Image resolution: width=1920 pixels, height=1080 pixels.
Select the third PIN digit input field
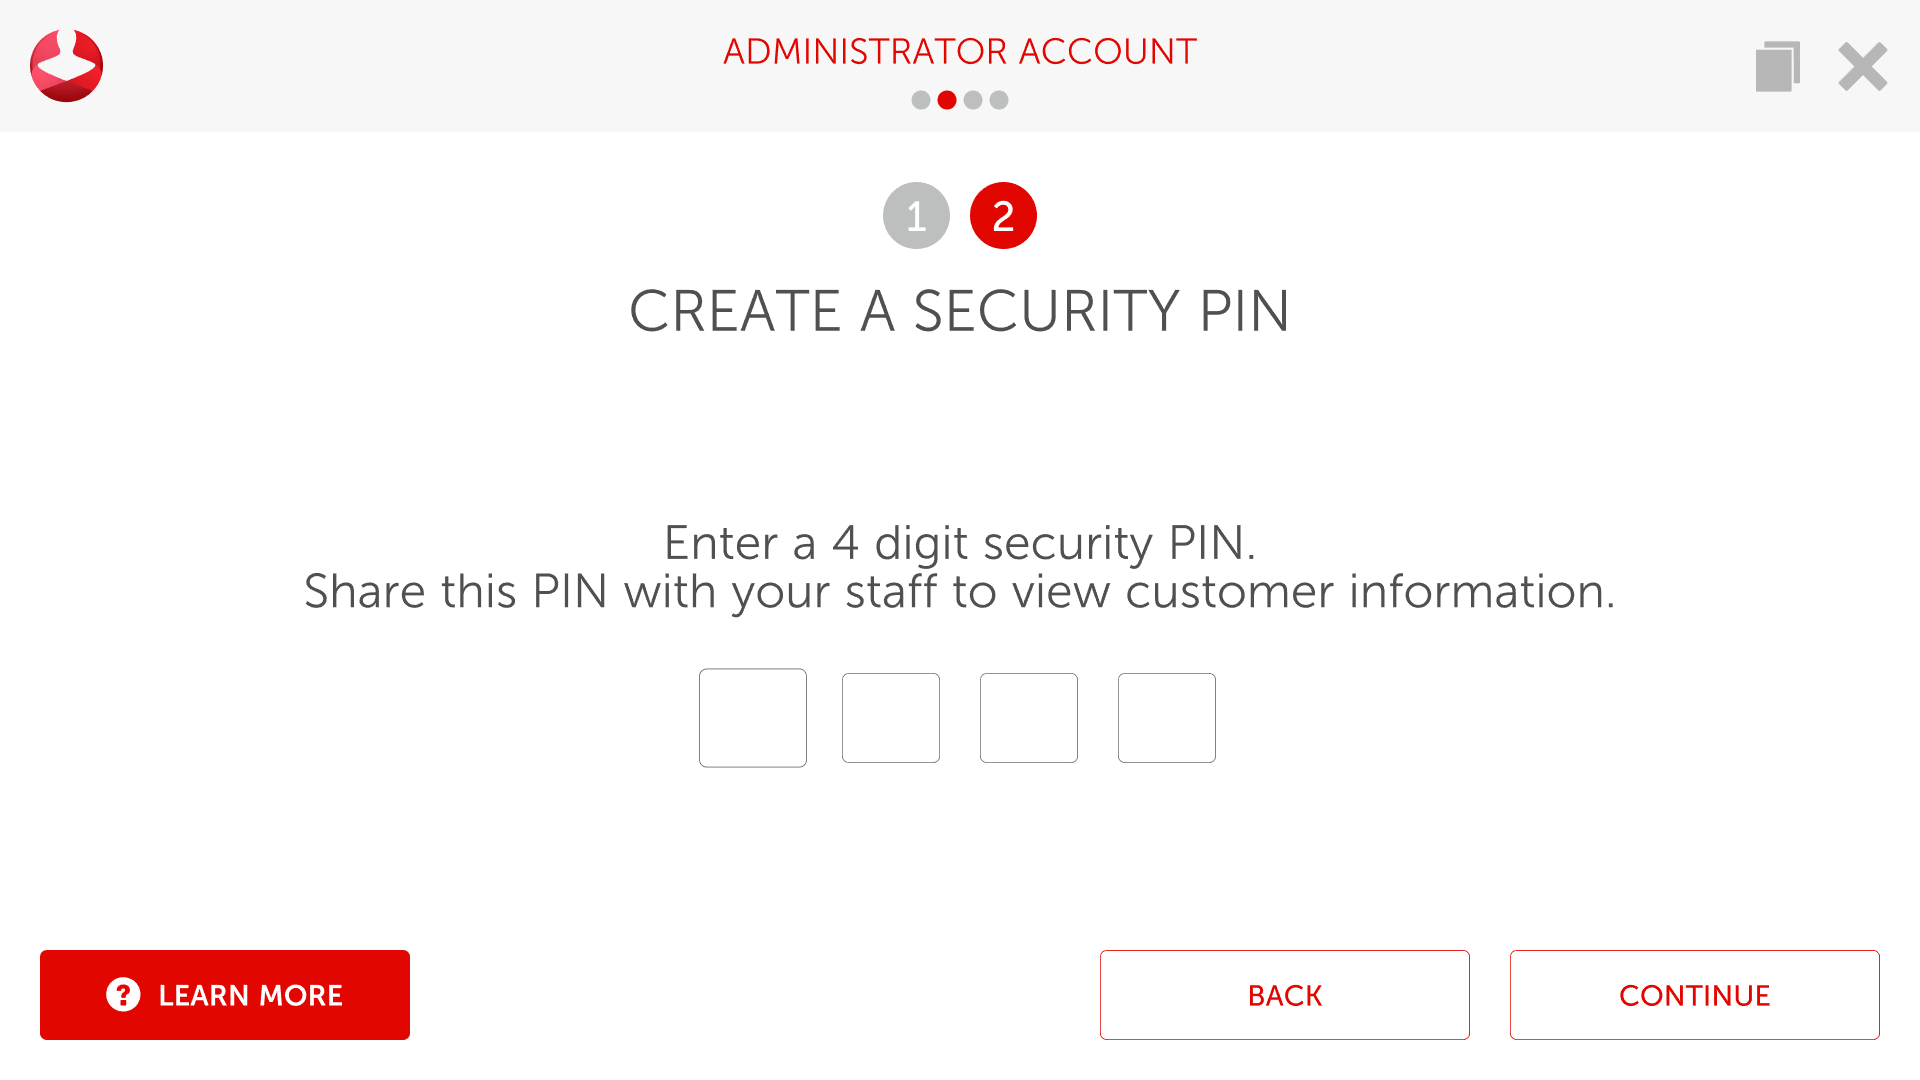[1029, 716]
